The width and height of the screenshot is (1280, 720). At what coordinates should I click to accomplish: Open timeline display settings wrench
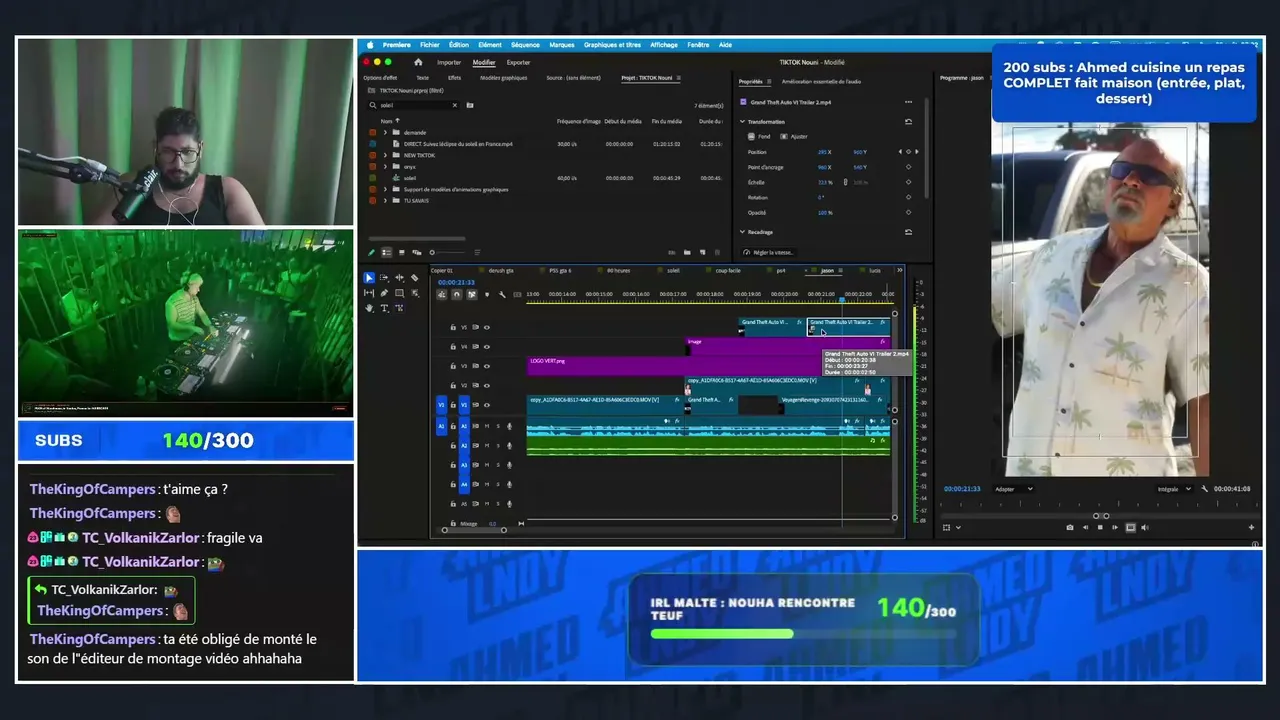(x=502, y=294)
